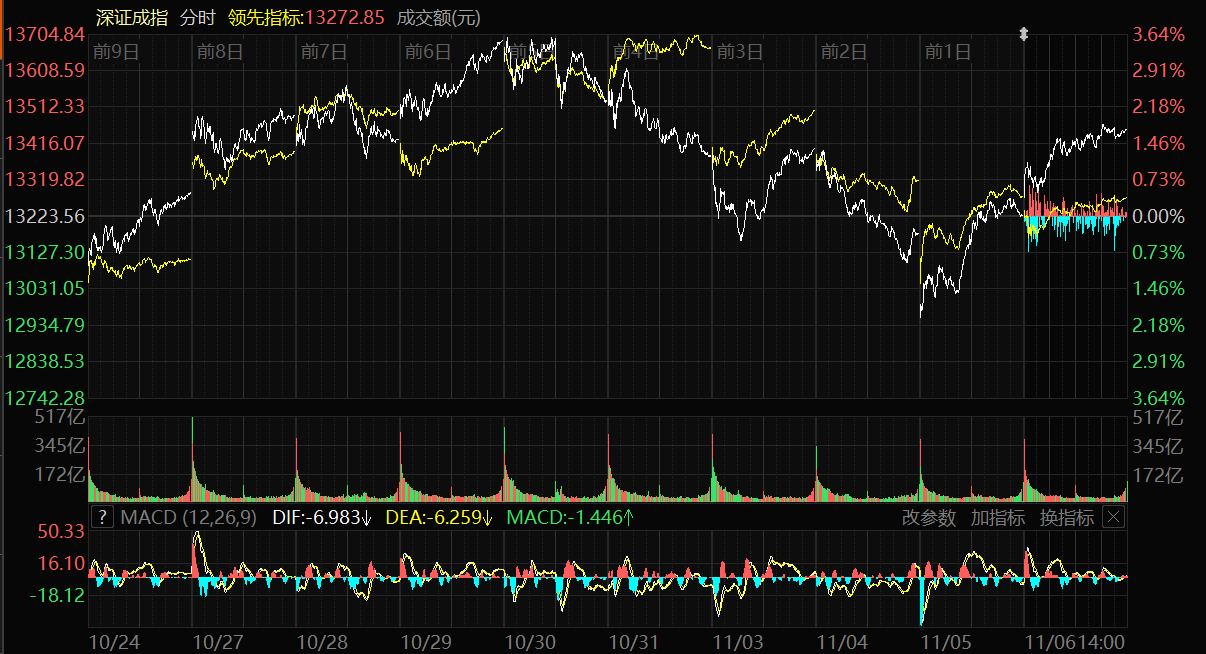This screenshot has width=1206, height=654.
Task: Select the 前3日 day marker
Action: pos(739,51)
